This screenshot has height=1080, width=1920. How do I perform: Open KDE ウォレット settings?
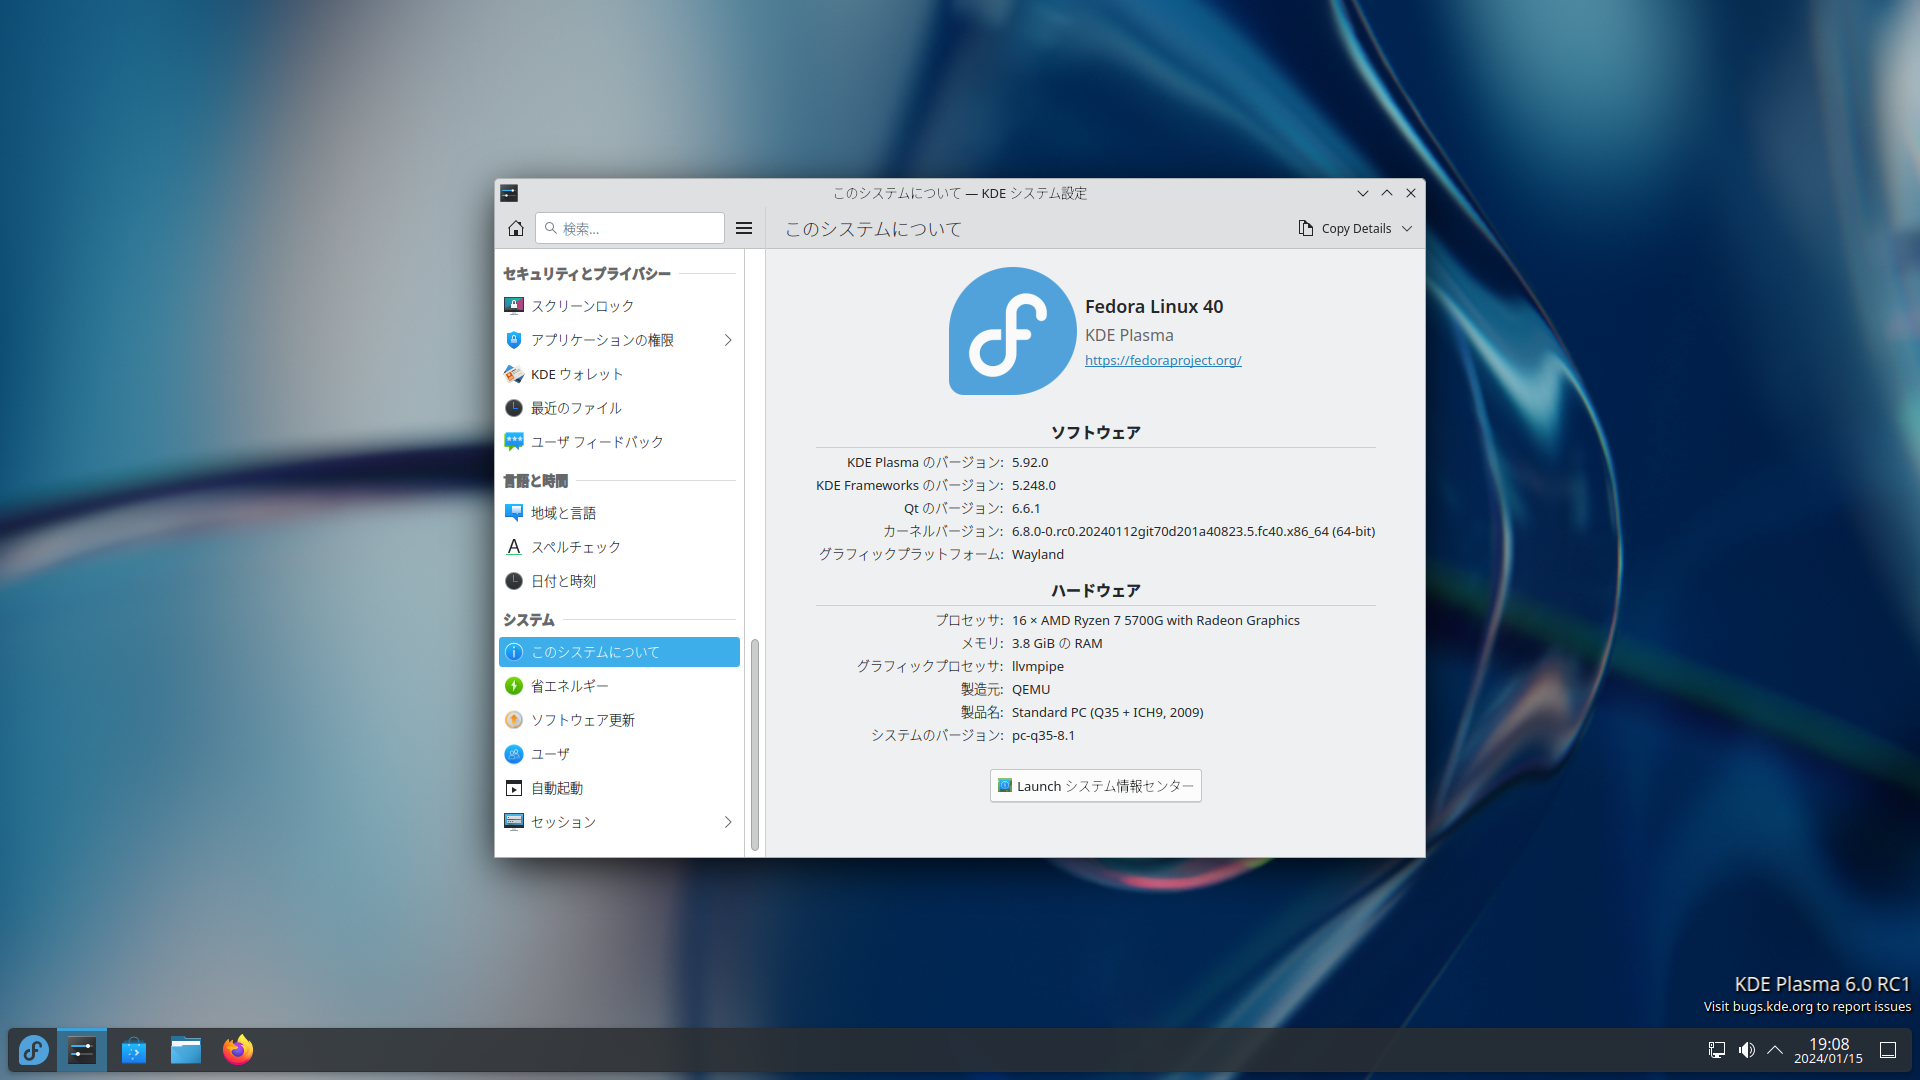point(576,374)
